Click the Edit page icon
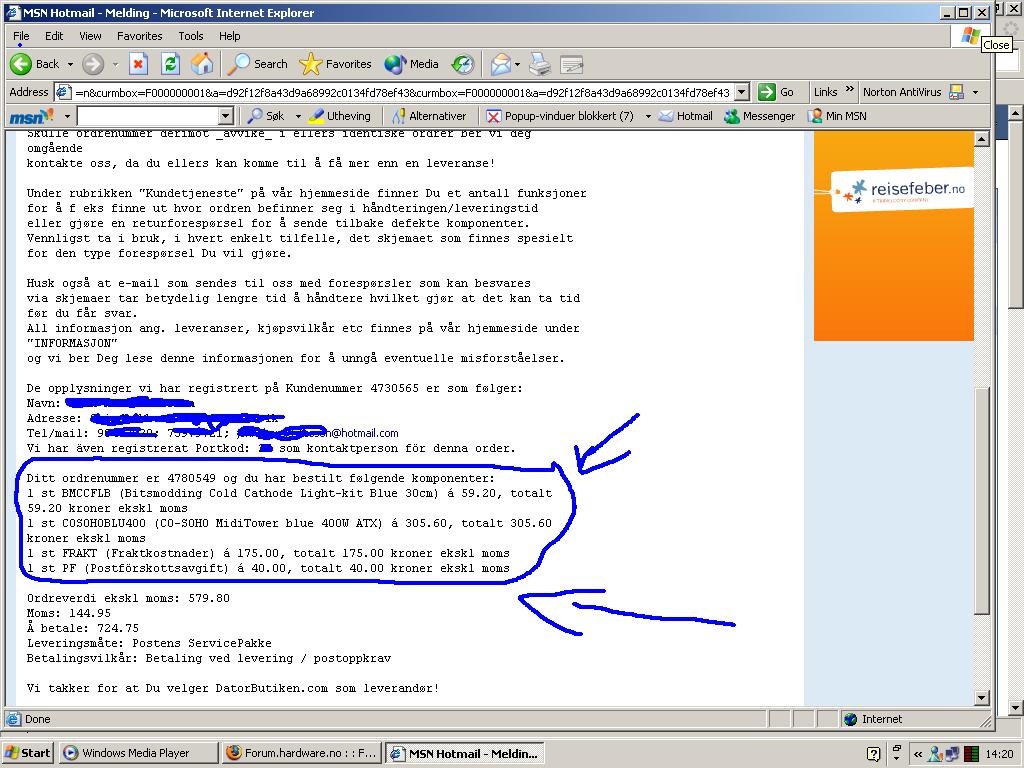 click(571, 64)
